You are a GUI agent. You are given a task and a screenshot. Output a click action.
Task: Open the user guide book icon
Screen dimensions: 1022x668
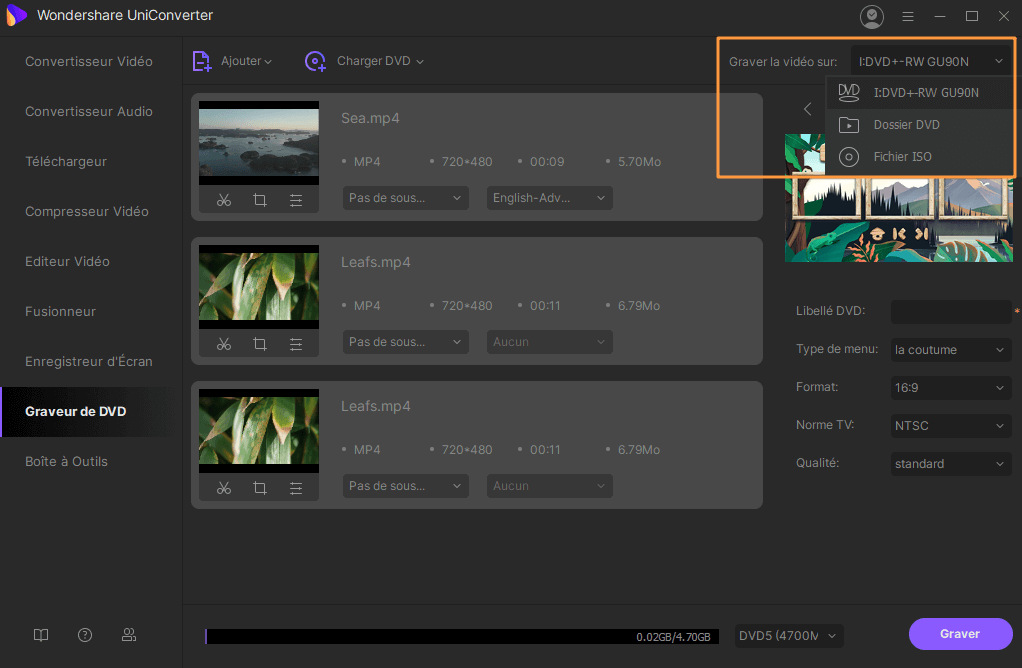[41, 635]
